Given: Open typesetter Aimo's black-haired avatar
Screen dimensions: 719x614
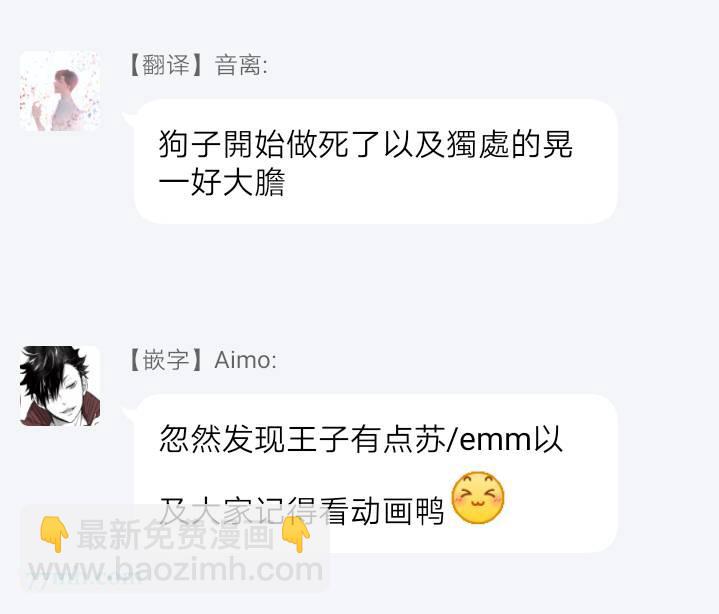Looking at the screenshot, I should pos(60,386).
